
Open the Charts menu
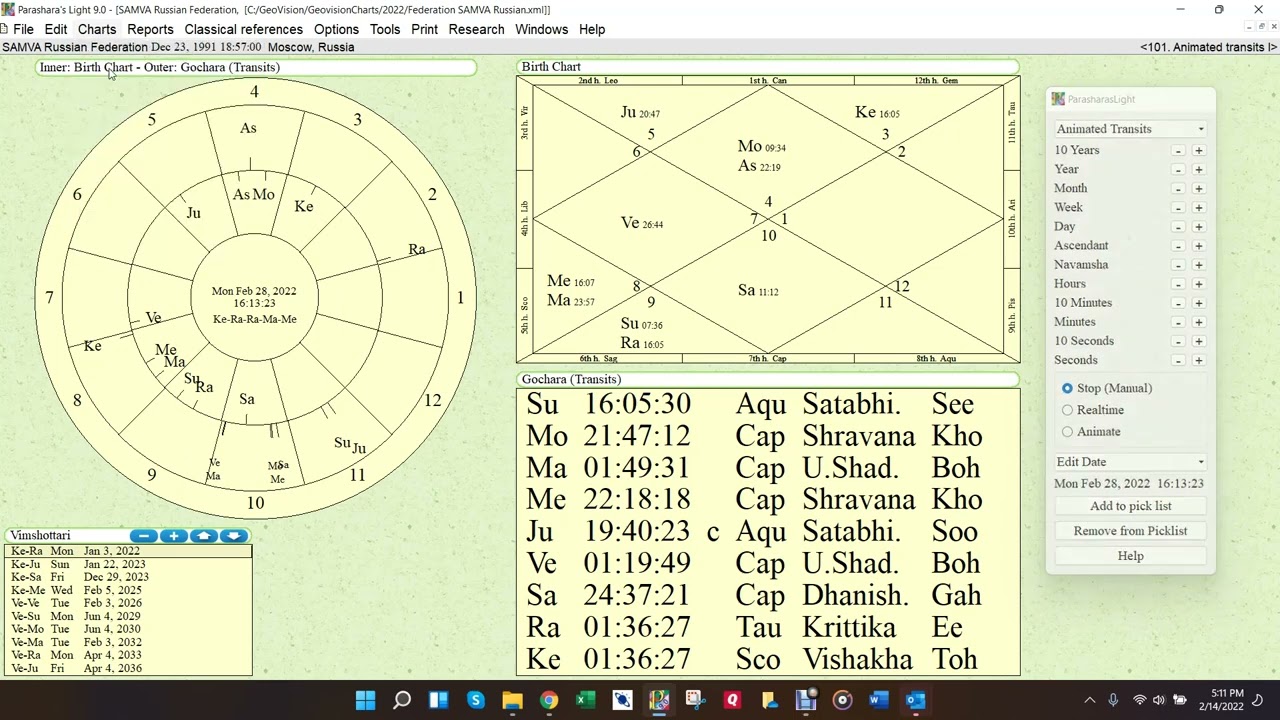[x=97, y=29]
